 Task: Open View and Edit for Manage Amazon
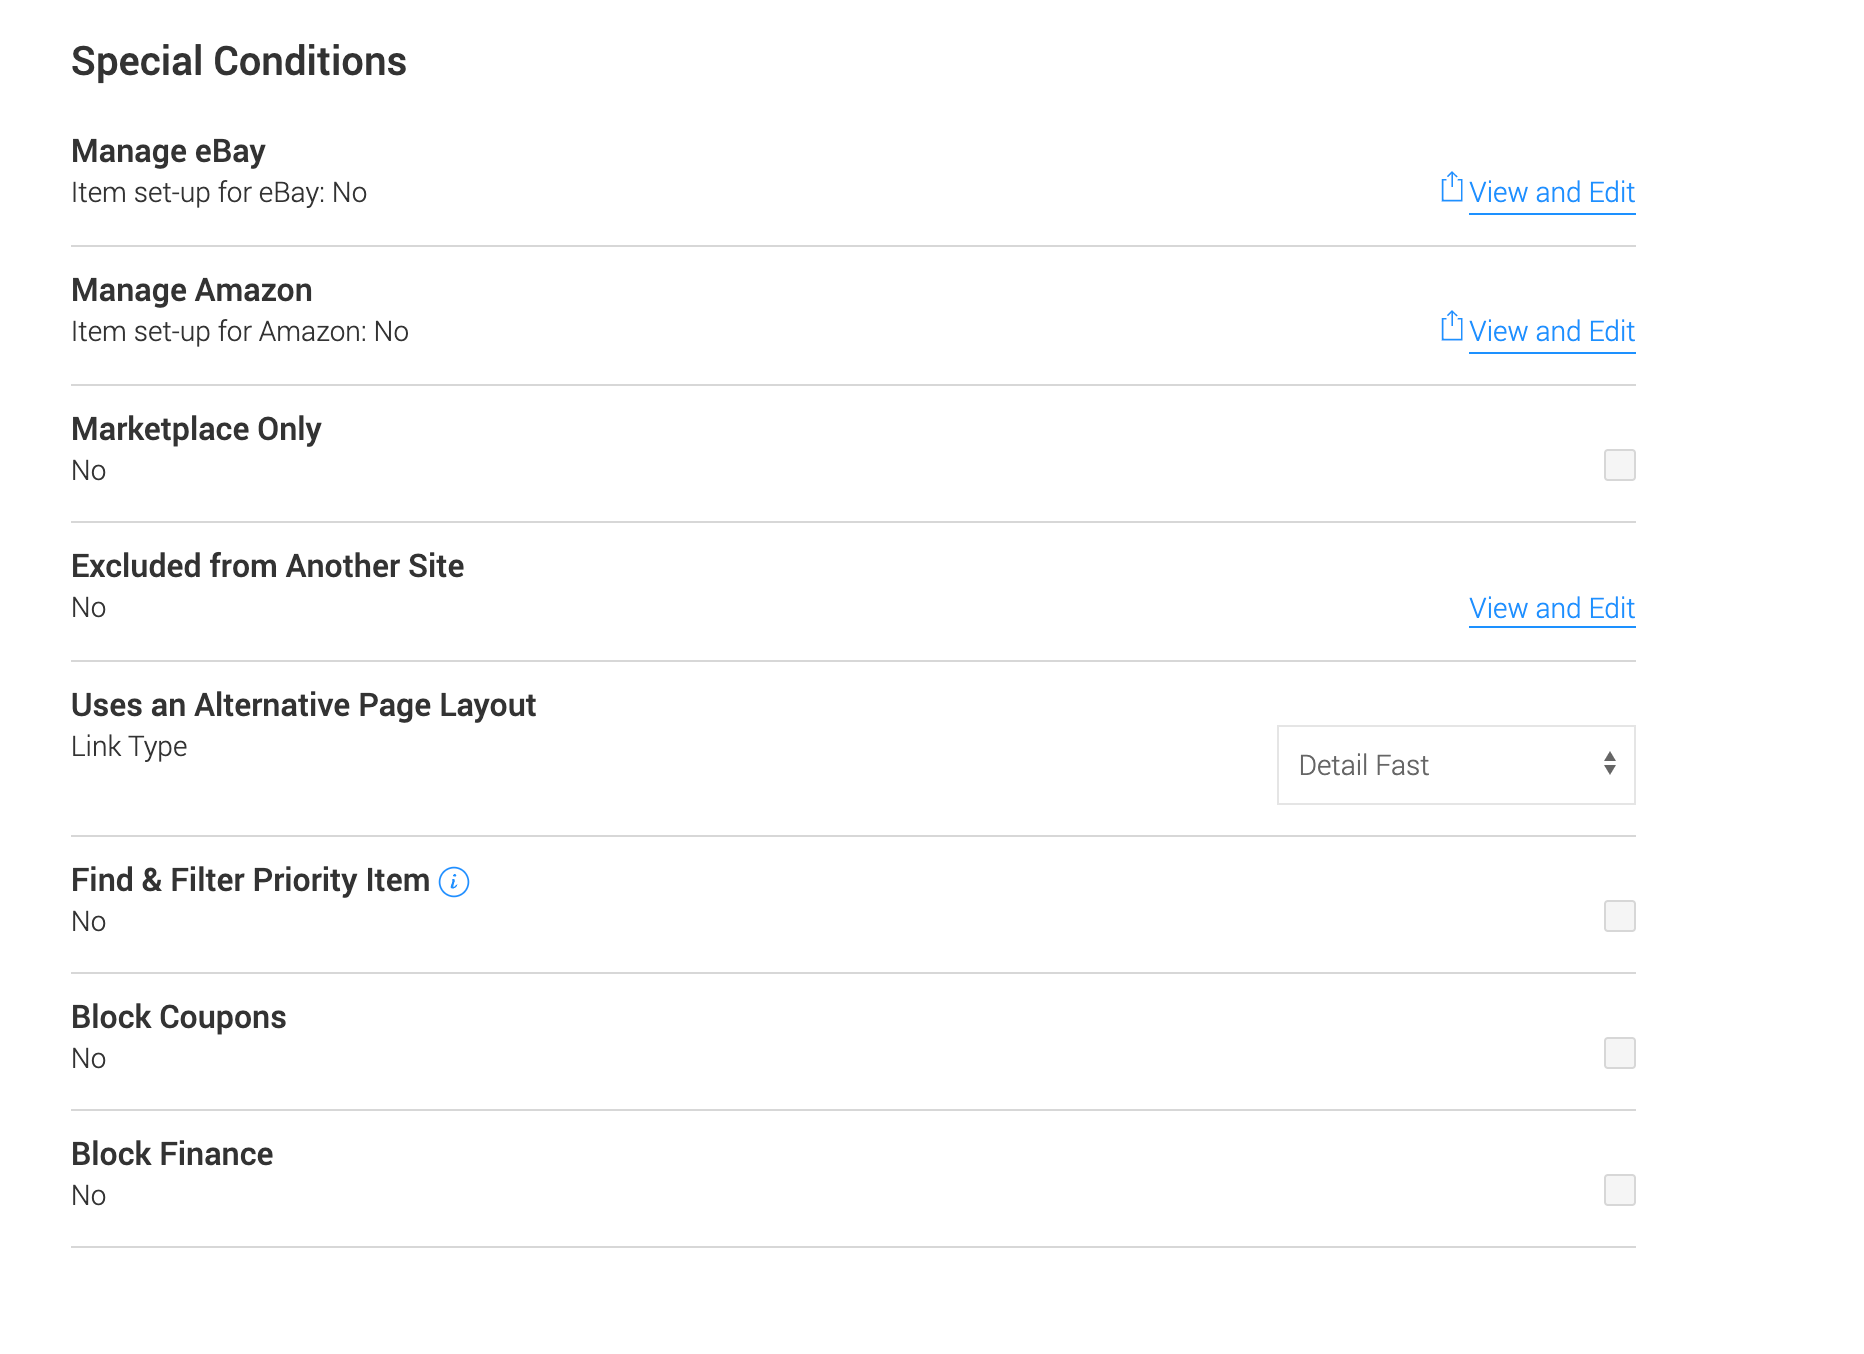pyautogui.click(x=1551, y=331)
